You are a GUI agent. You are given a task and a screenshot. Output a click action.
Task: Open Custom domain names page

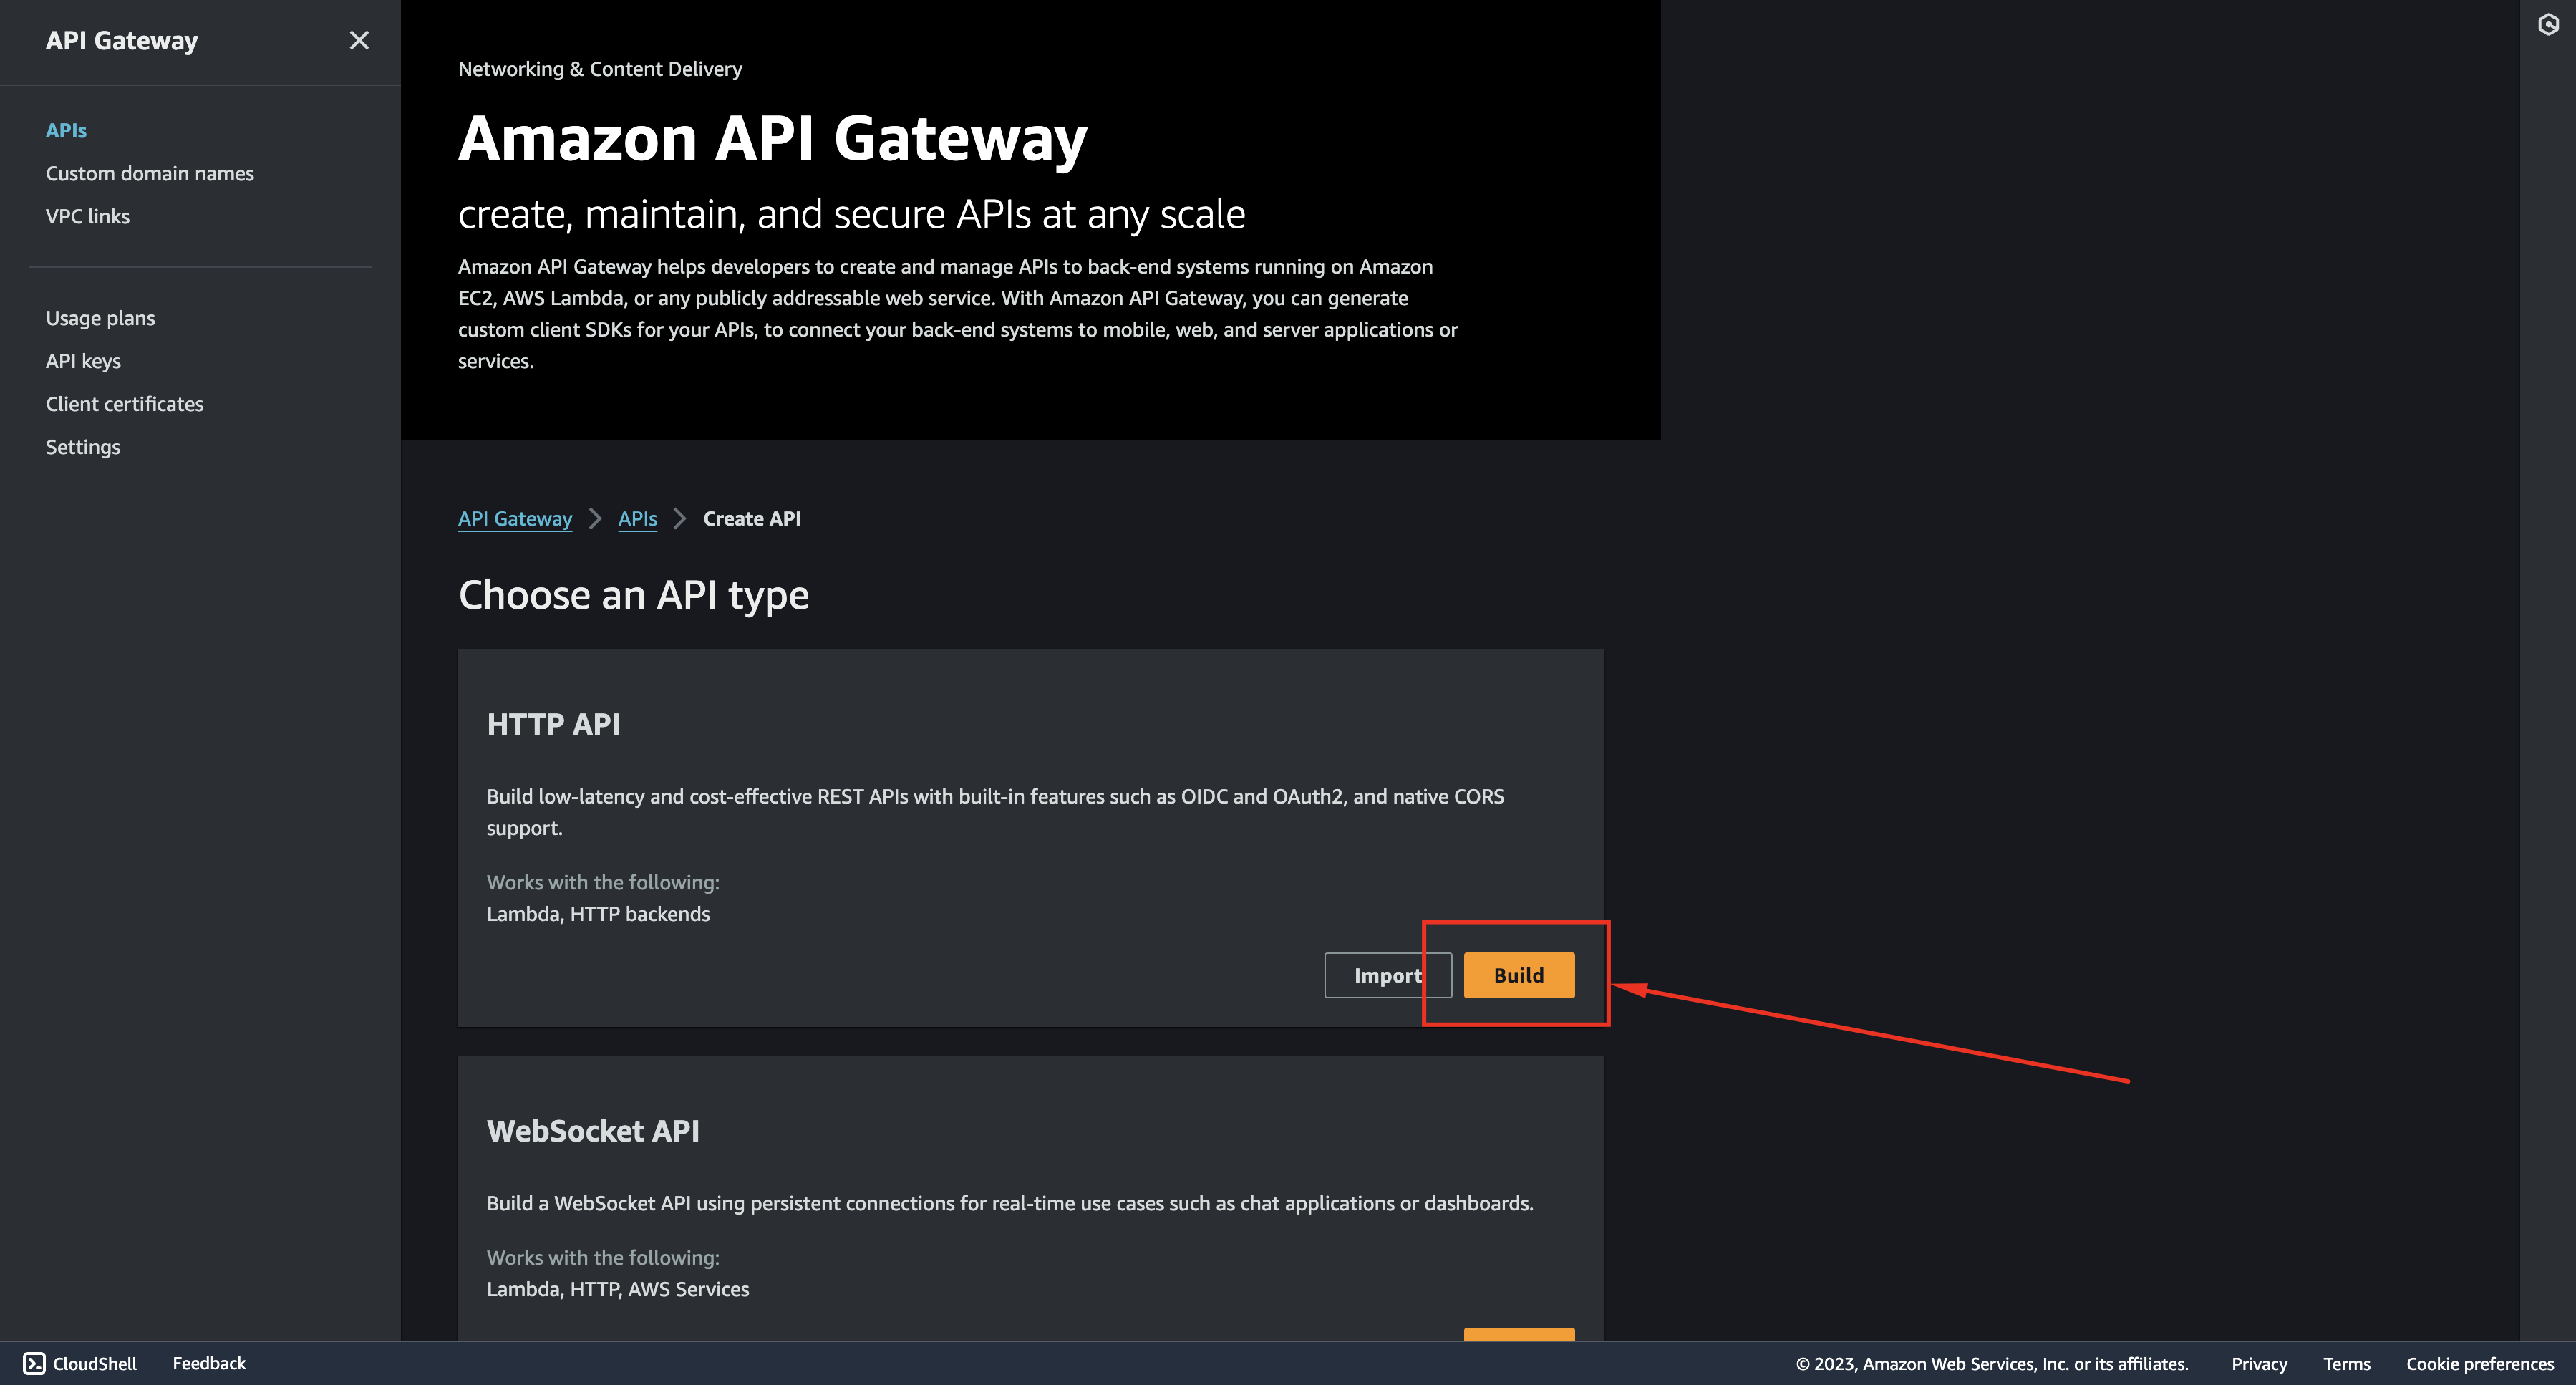coord(150,172)
